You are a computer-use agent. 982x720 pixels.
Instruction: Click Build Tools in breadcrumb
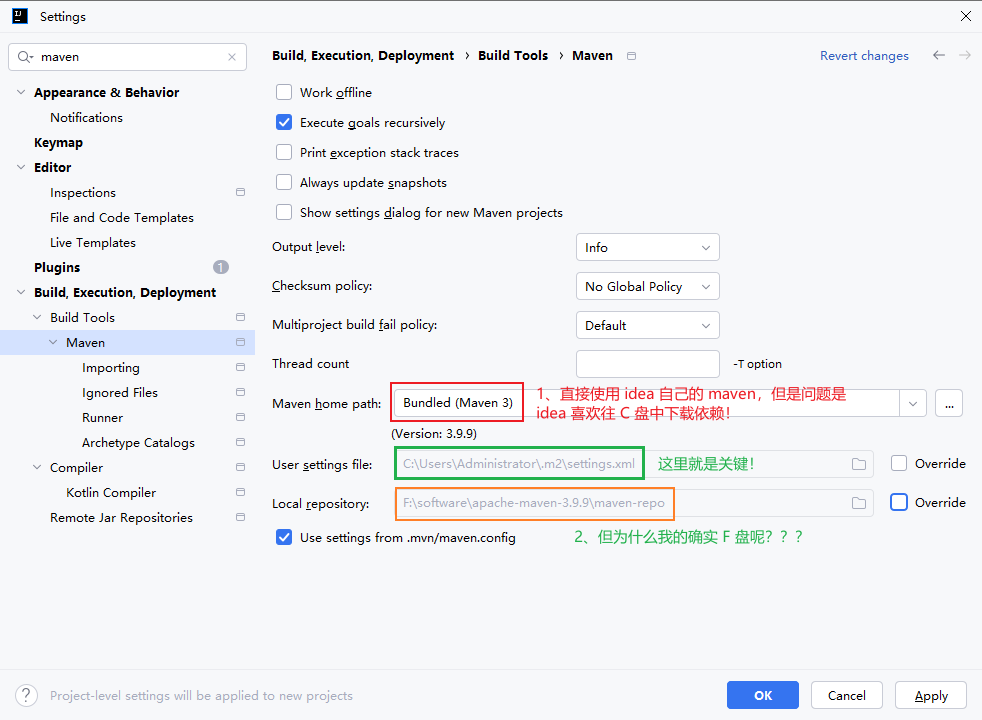click(x=513, y=56)
